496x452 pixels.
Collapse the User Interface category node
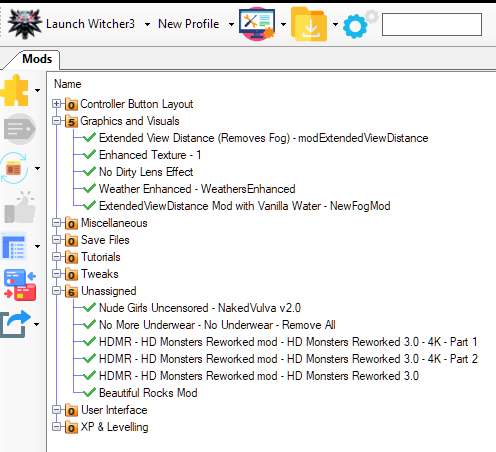point(56,410)
